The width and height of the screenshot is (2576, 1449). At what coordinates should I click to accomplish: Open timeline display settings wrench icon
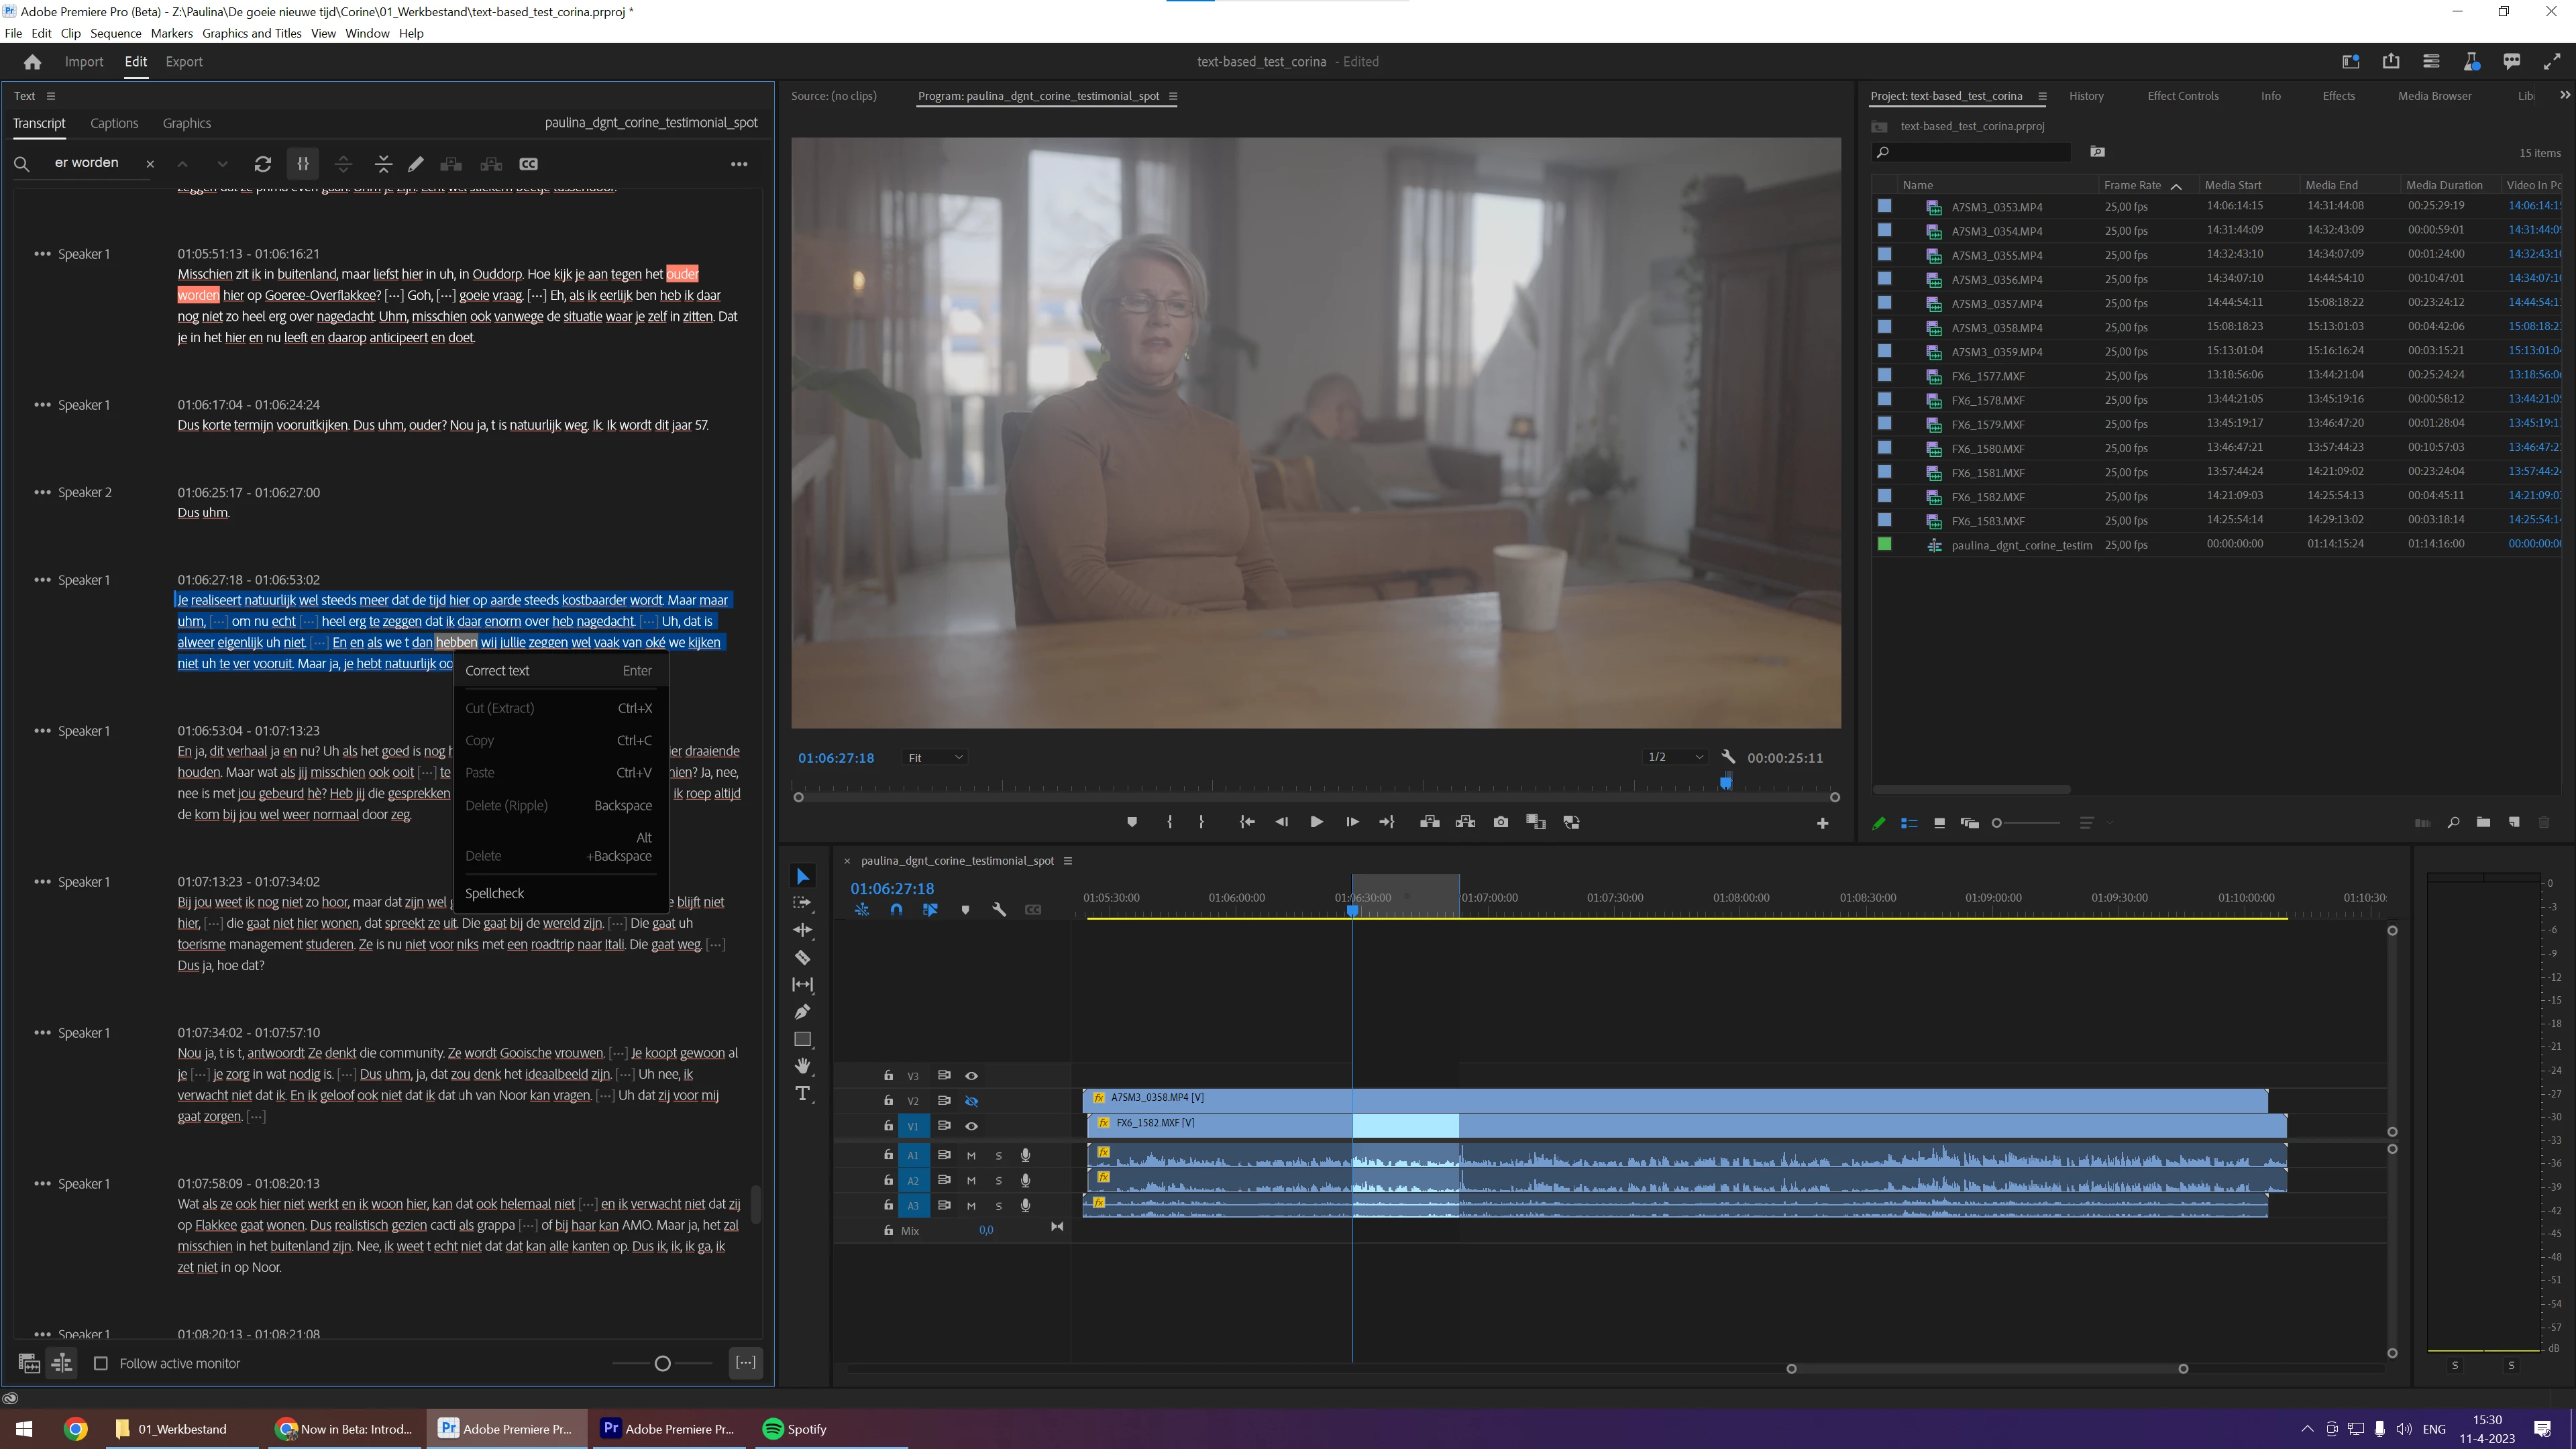point(998,910)
